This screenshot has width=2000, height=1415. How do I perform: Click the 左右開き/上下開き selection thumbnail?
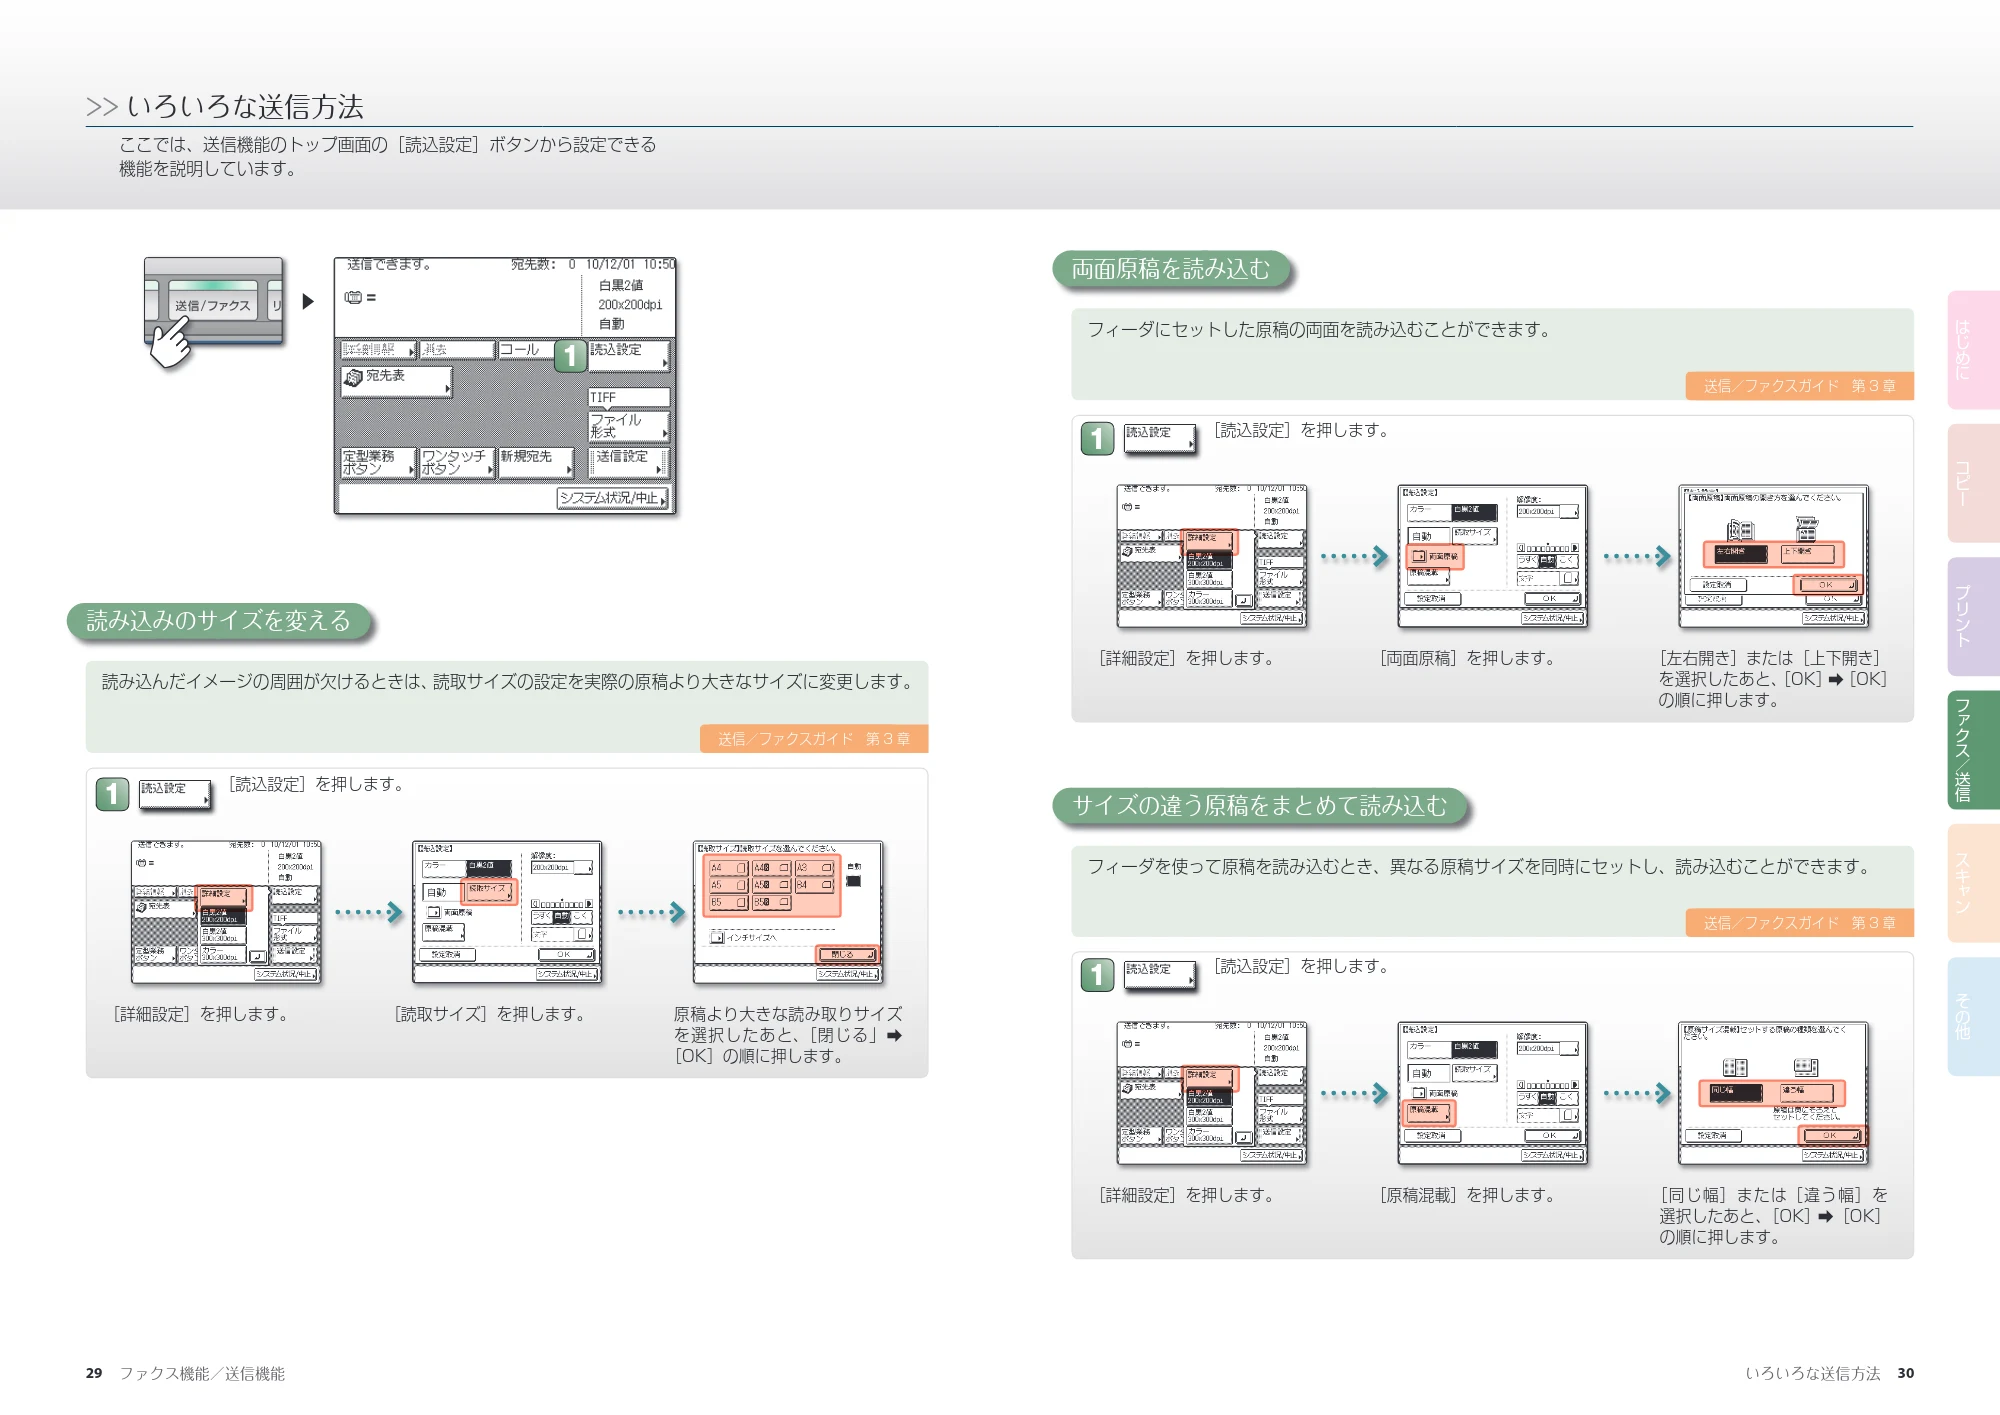(1773, 556)
